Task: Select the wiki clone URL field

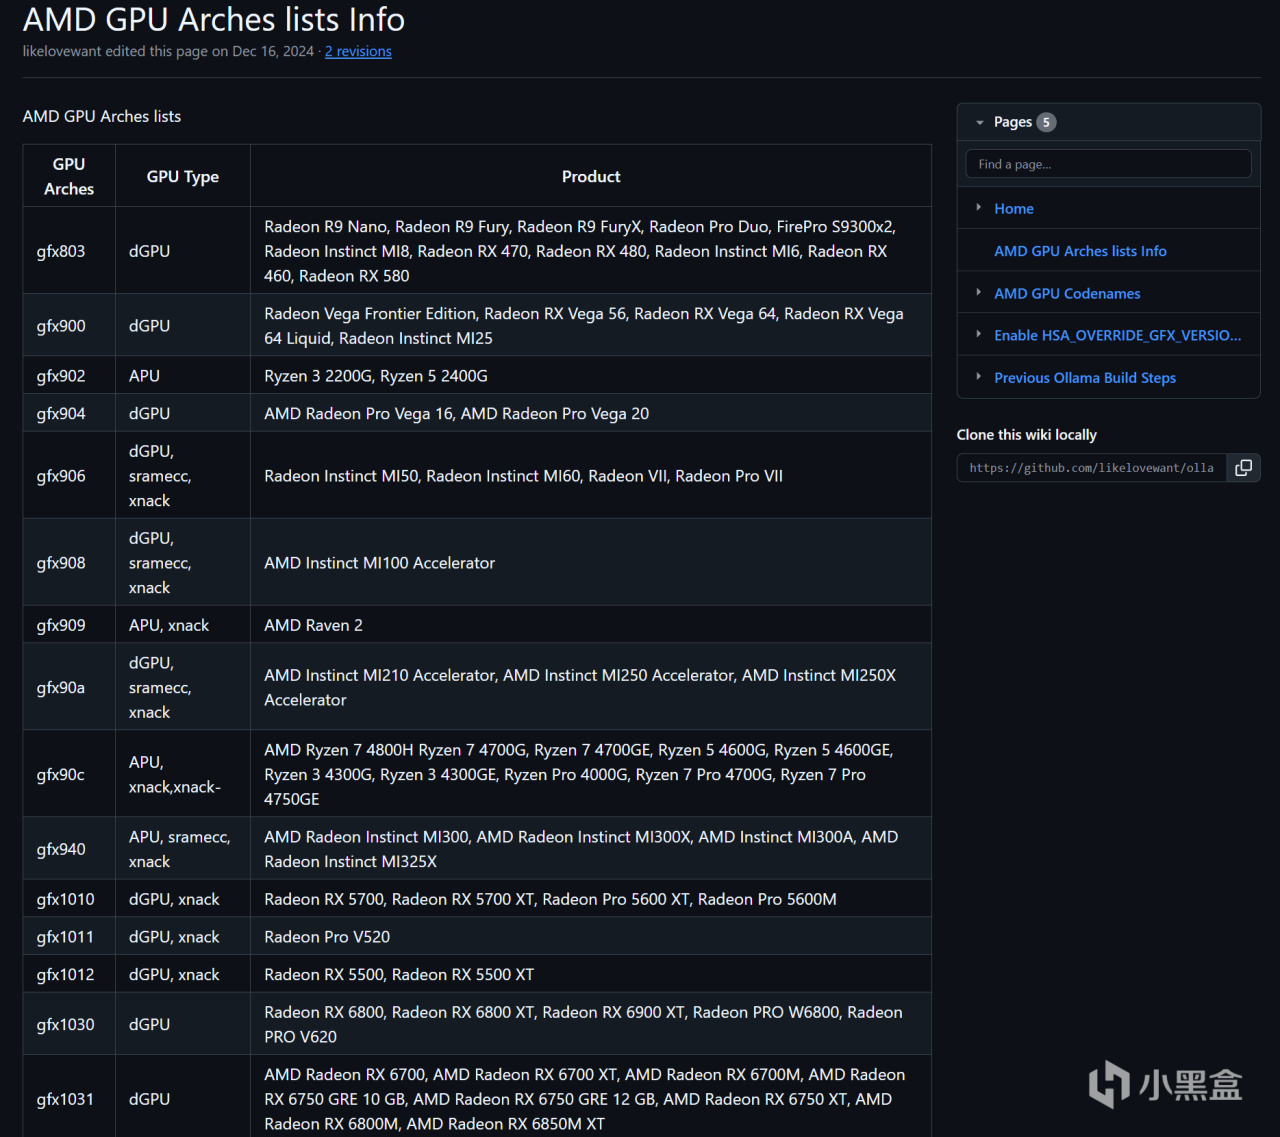Action: coord(1092,468)
